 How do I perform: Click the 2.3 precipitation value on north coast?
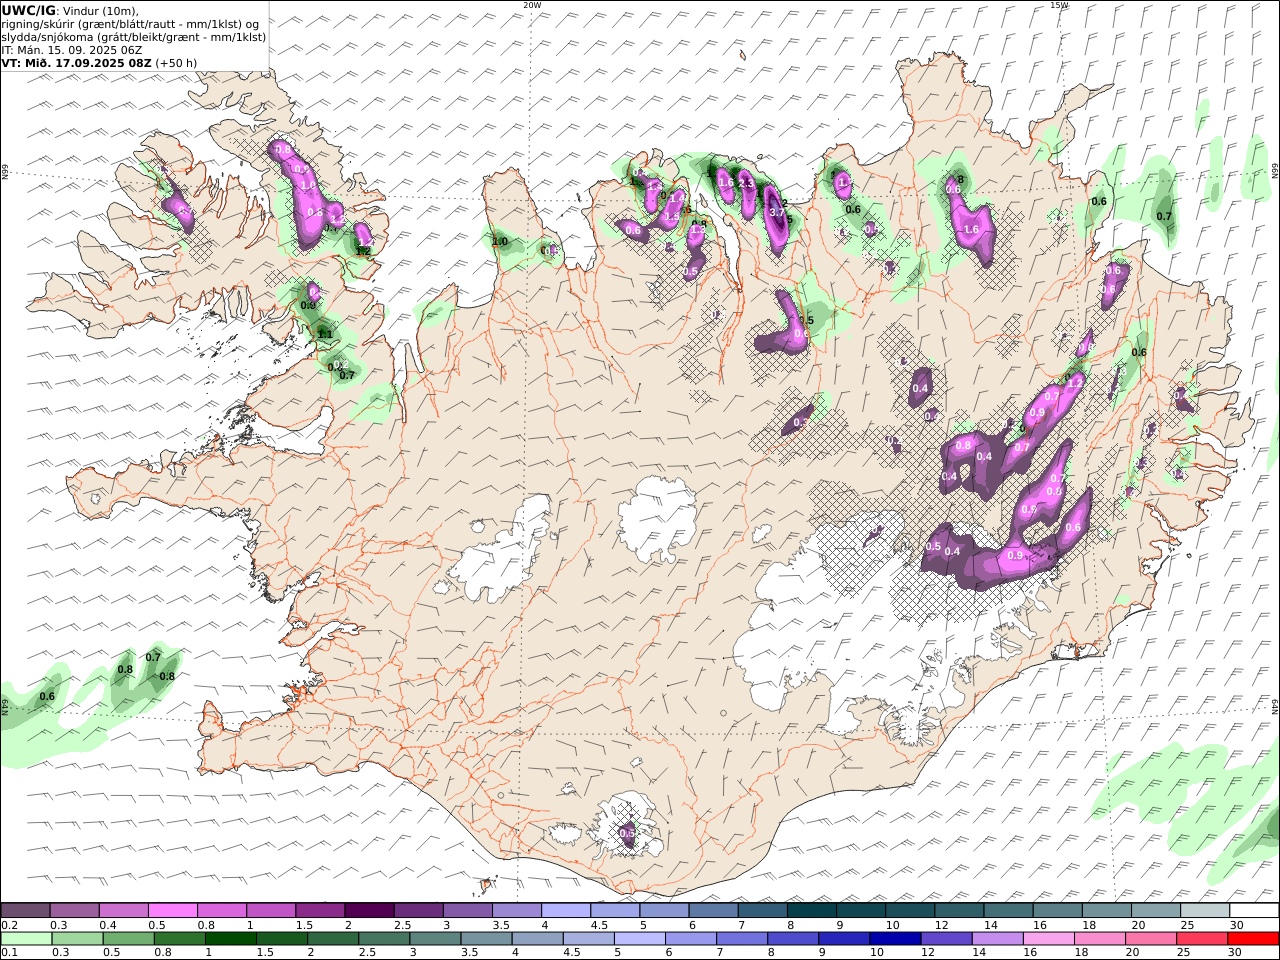click(745, 184)
